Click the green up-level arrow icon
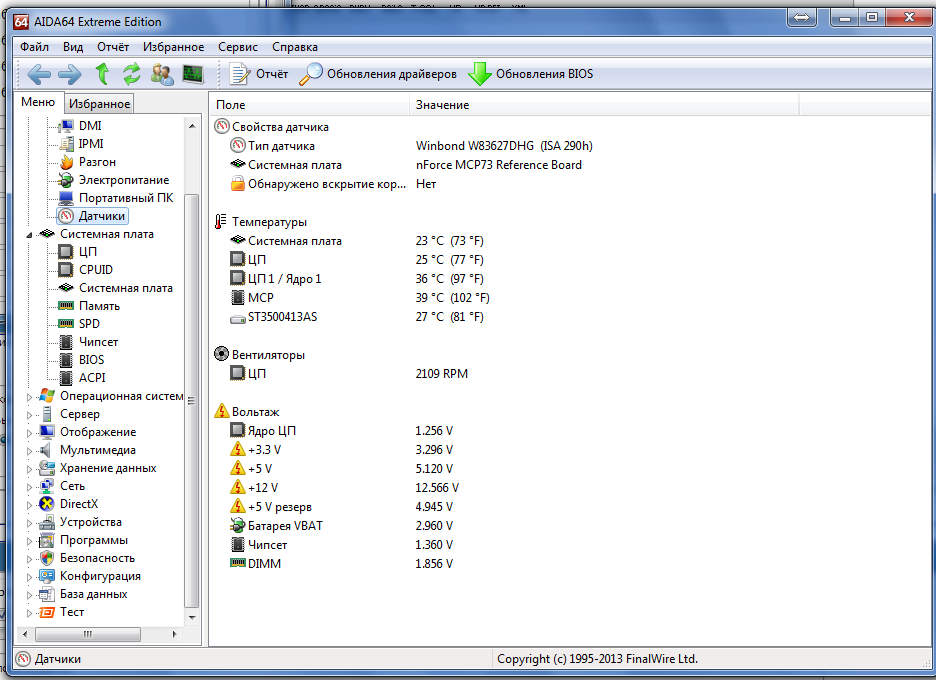 coord(102,74)
